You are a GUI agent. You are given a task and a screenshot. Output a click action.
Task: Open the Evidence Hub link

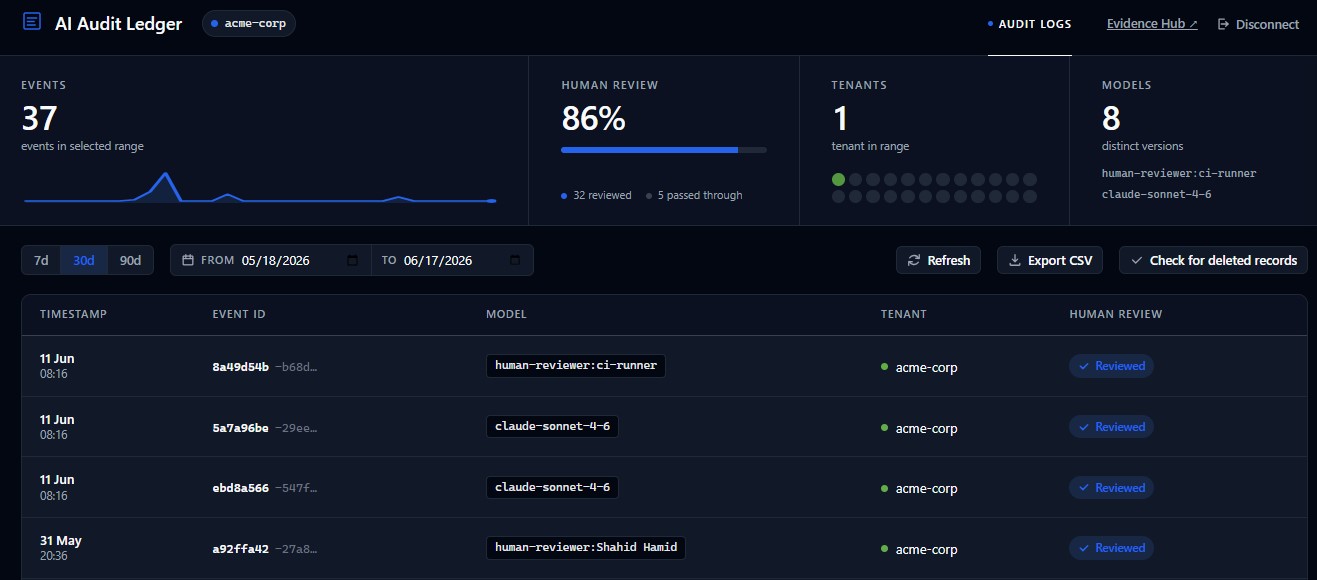coord(1152,24)
